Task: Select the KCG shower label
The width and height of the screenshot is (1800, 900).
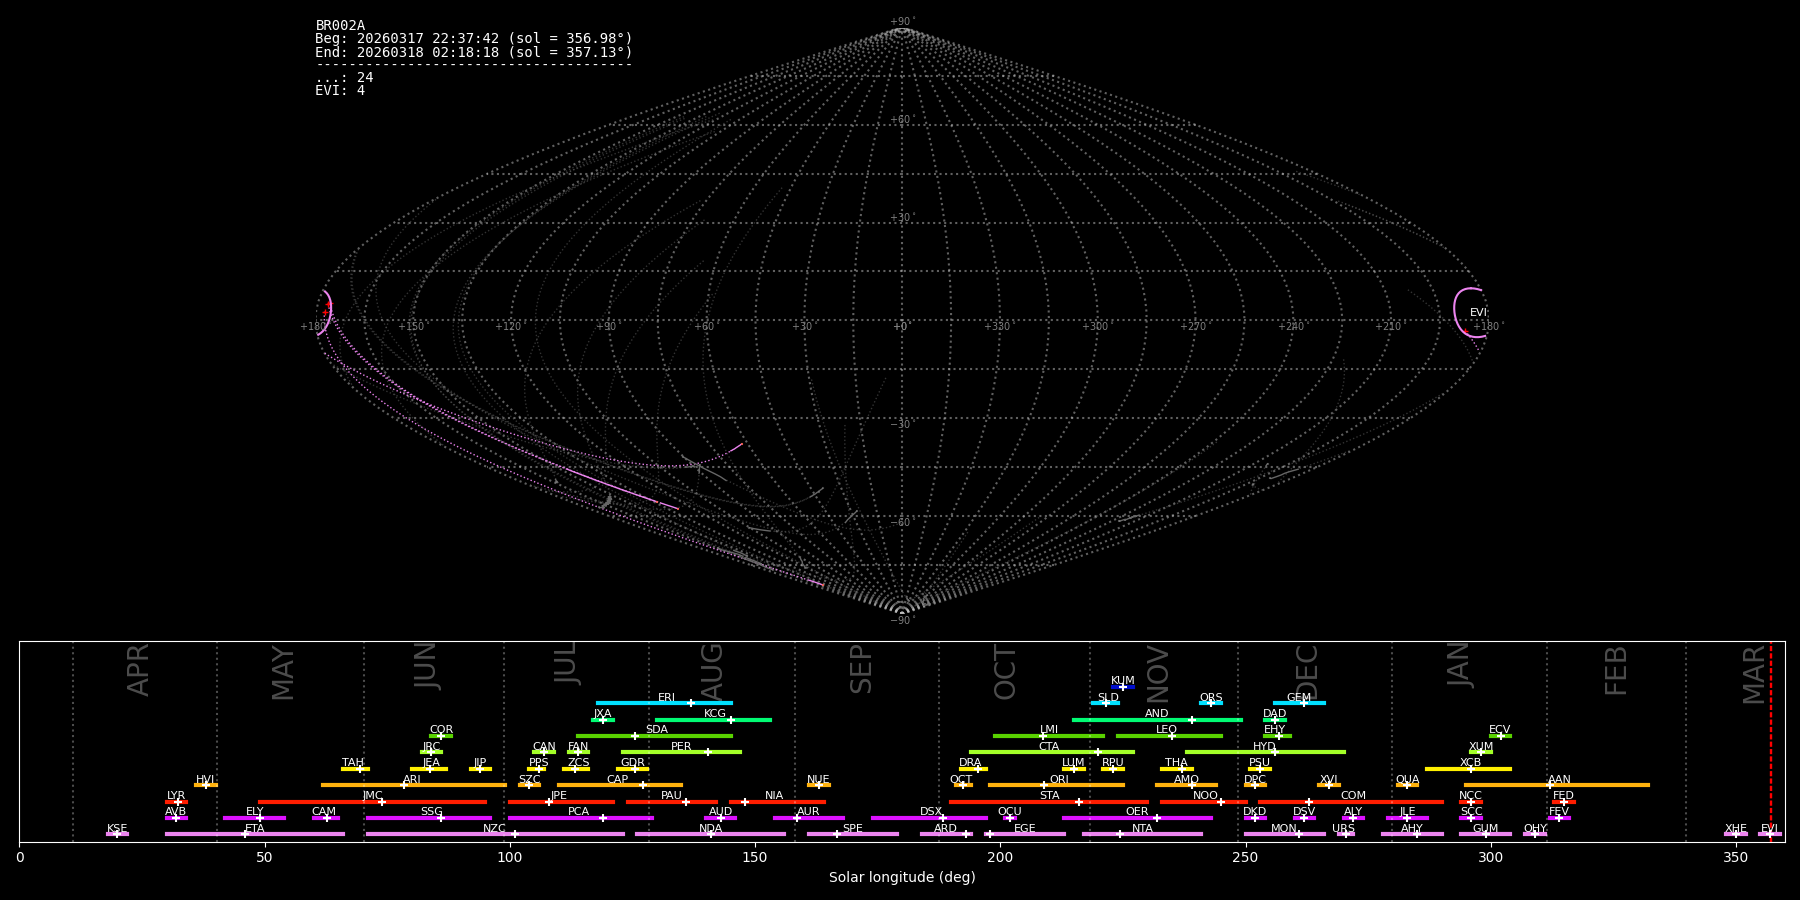Action: [x=714, y=713]
